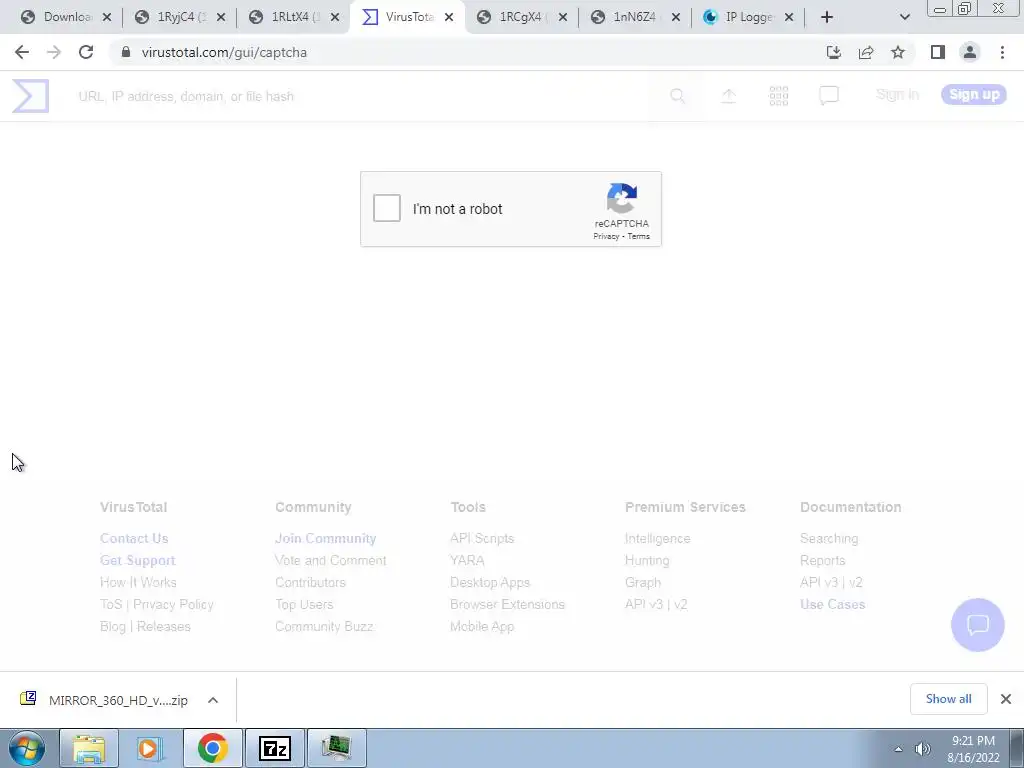1024x768 pixels.
Task: Click the search magnifier icon
Action: 678,96
